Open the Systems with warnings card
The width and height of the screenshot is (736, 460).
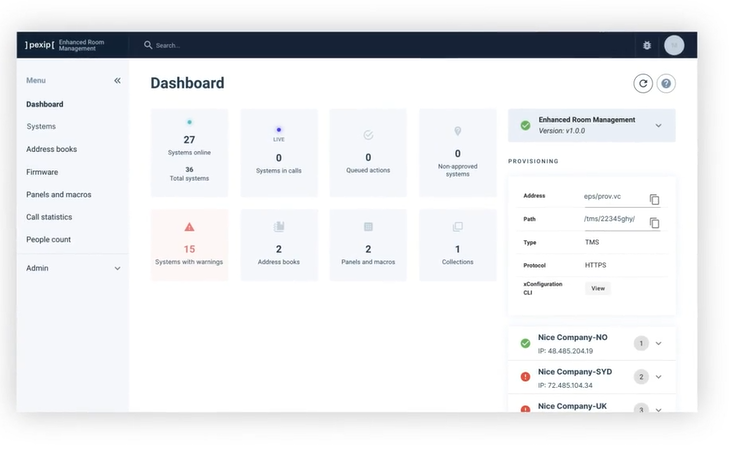click(x=189, y=245)
